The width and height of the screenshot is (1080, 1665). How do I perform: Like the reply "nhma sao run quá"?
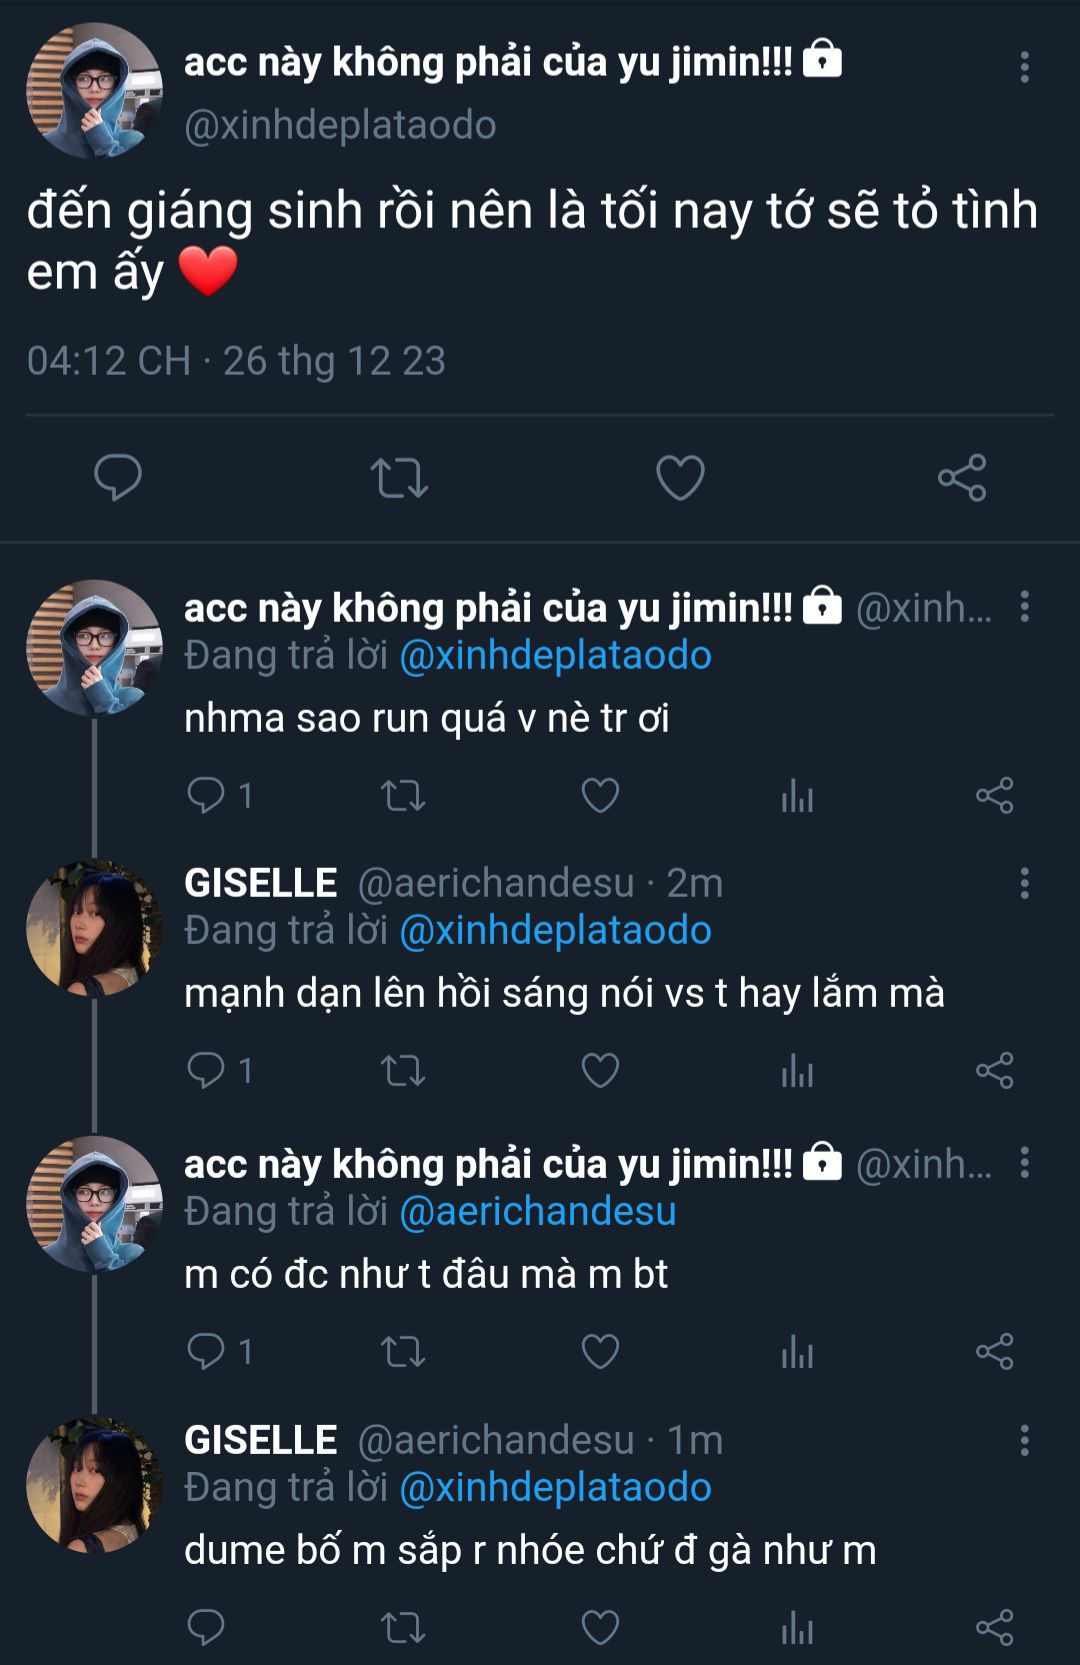(600, 796)
